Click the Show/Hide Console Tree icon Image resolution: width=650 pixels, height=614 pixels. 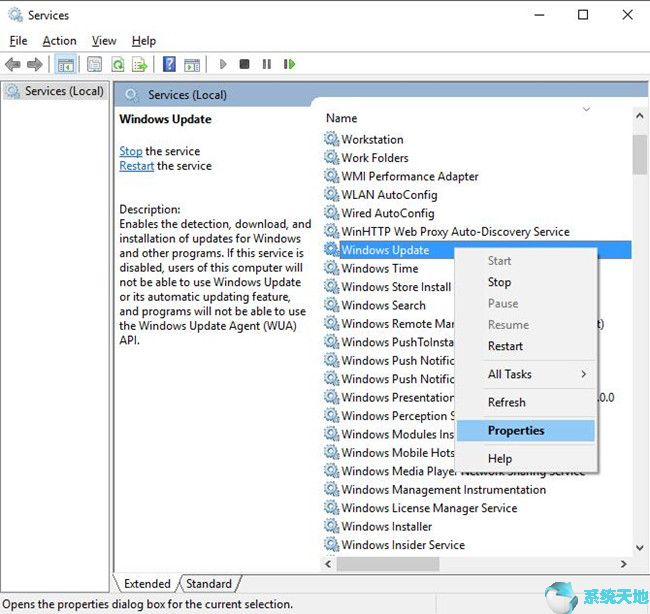pyautogui.click(x=65, y=64)
